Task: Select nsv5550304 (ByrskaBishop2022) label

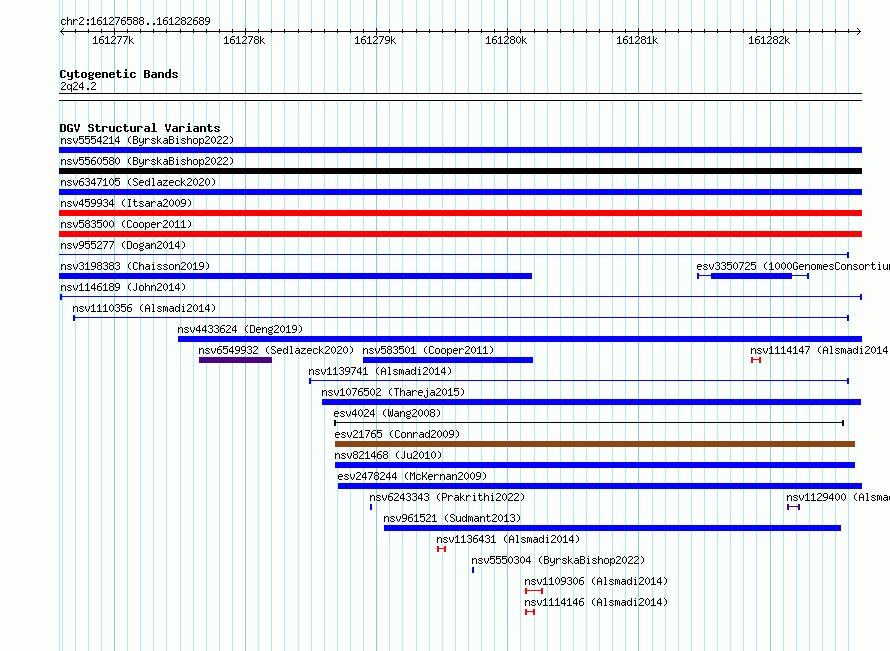Action: (x=558, y=560)
